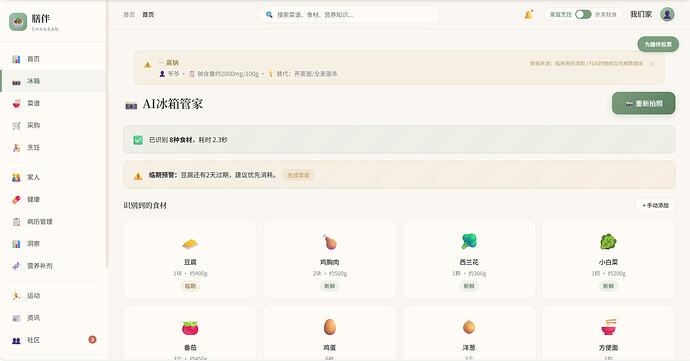Open the user avatar in the header
The image size is (690, 361).
(x=667, y=15)
